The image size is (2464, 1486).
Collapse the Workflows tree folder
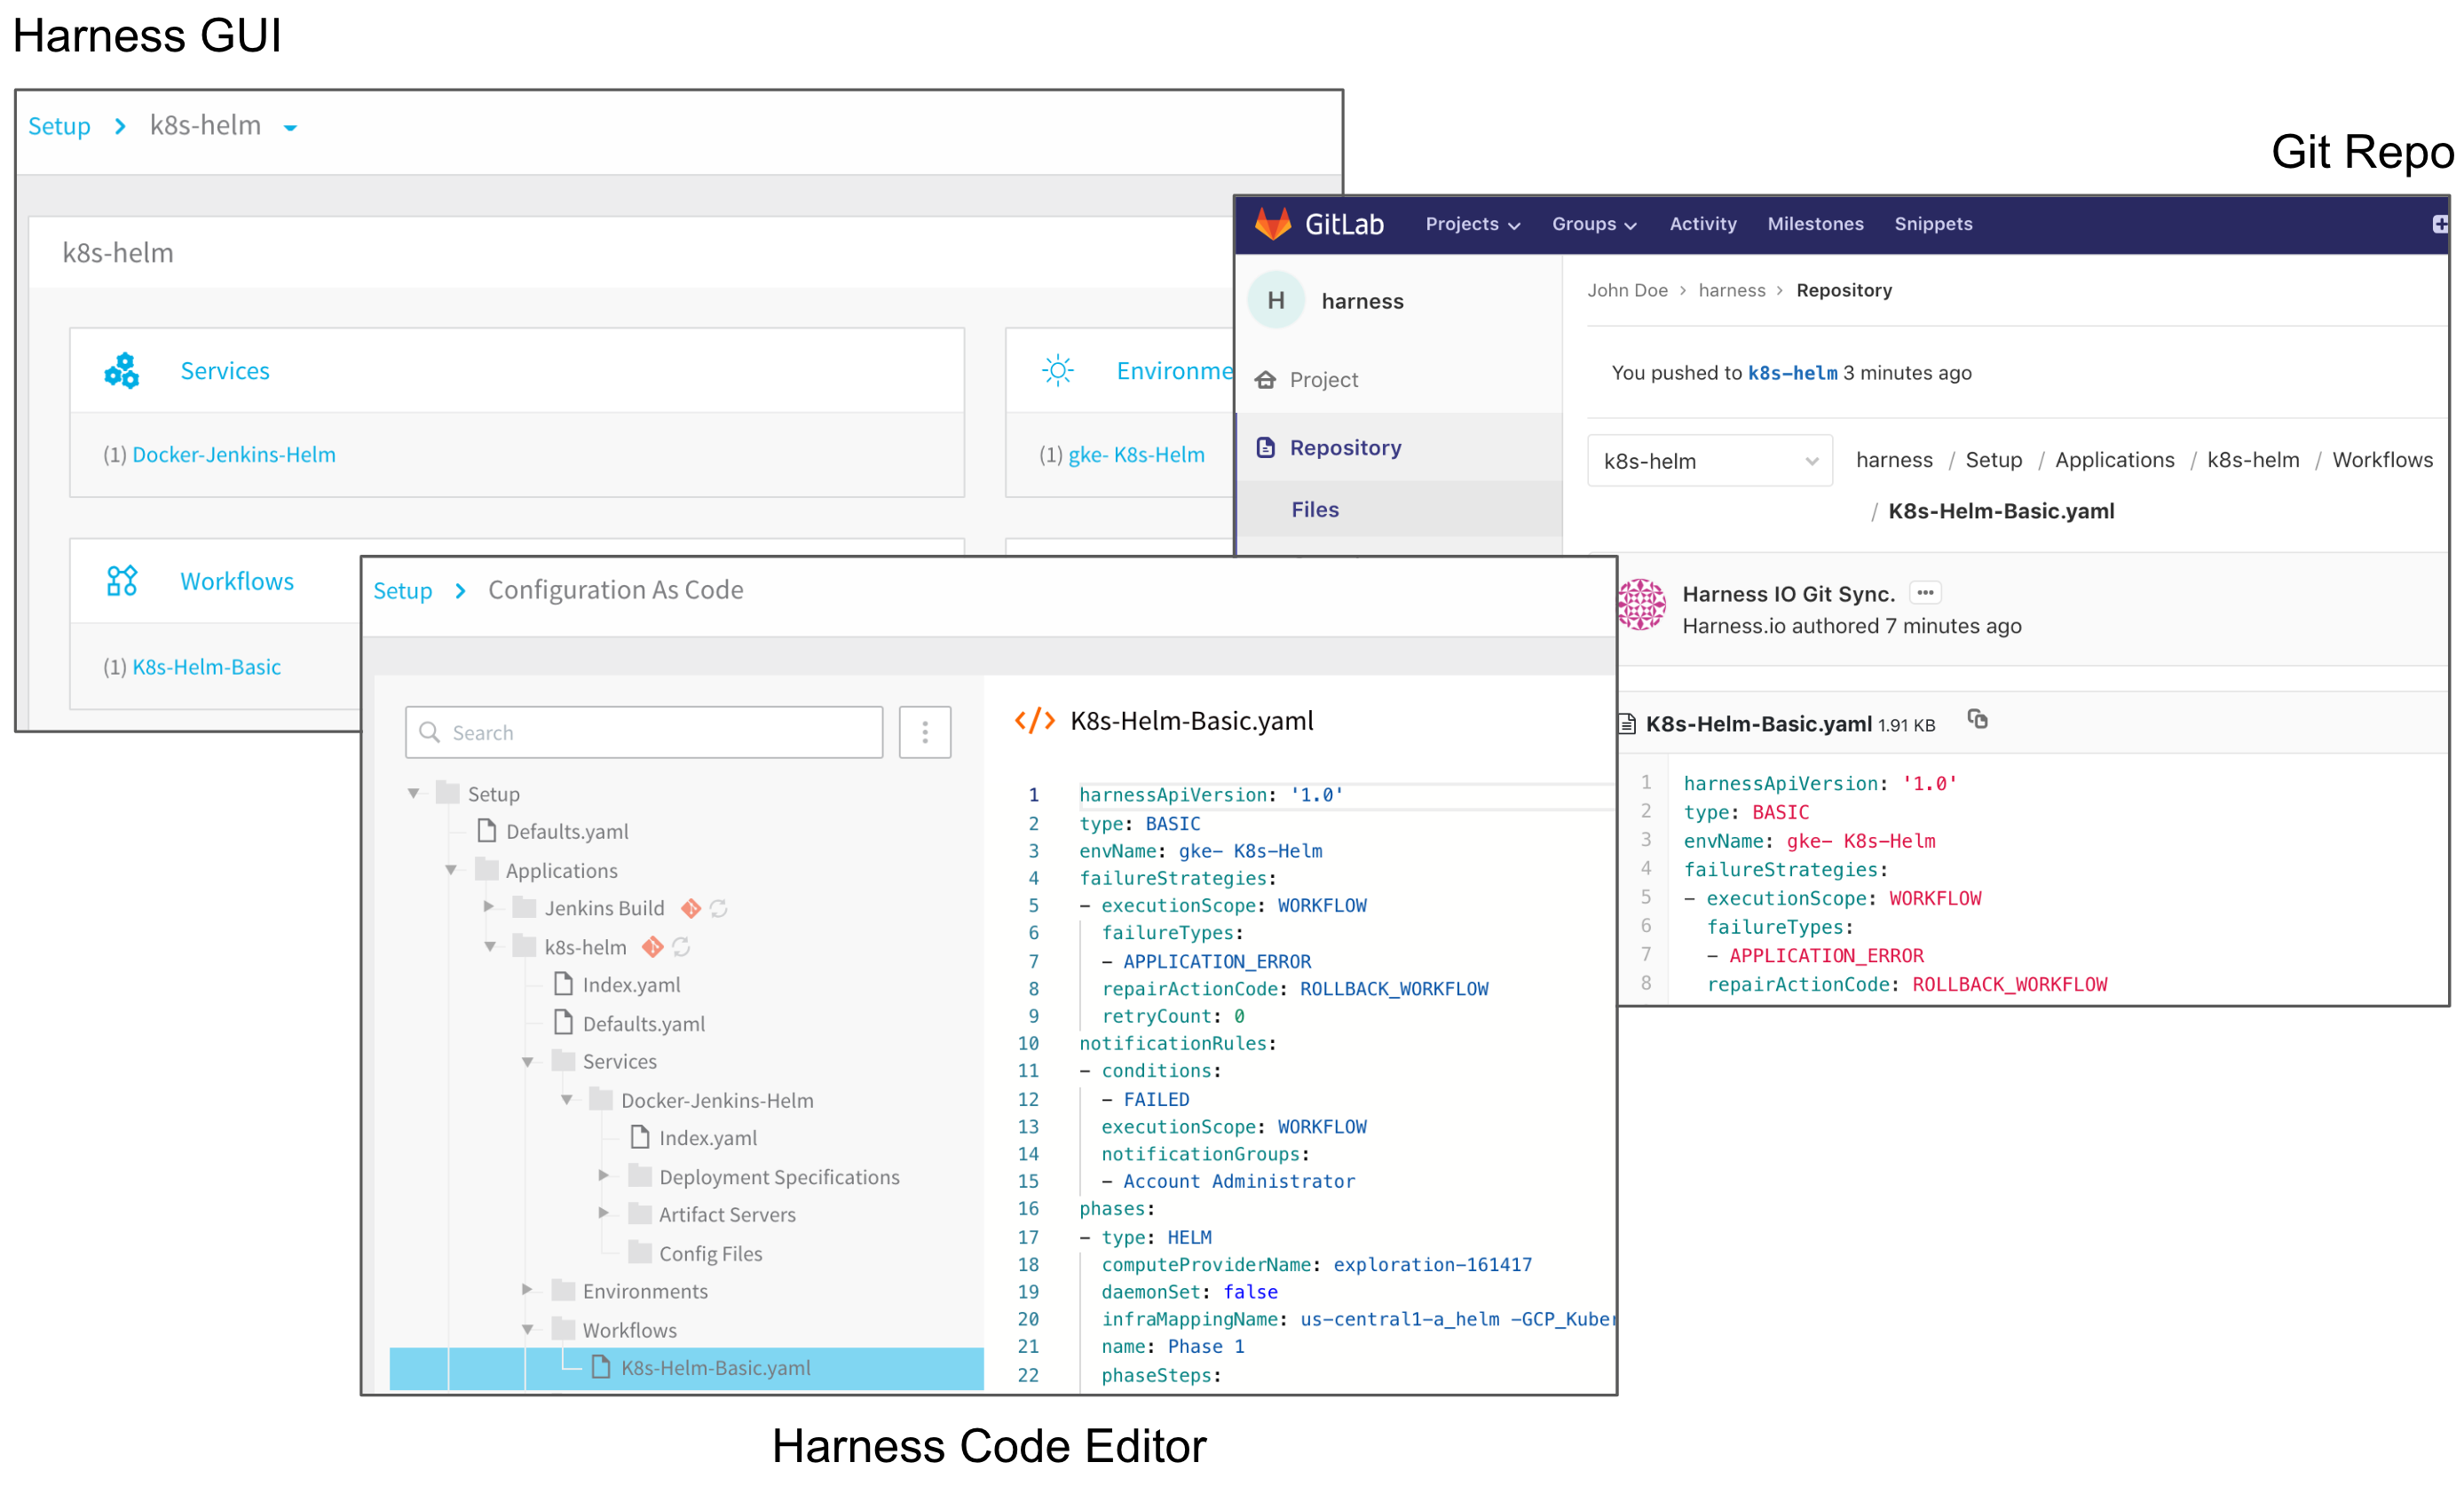point(528,1330)
